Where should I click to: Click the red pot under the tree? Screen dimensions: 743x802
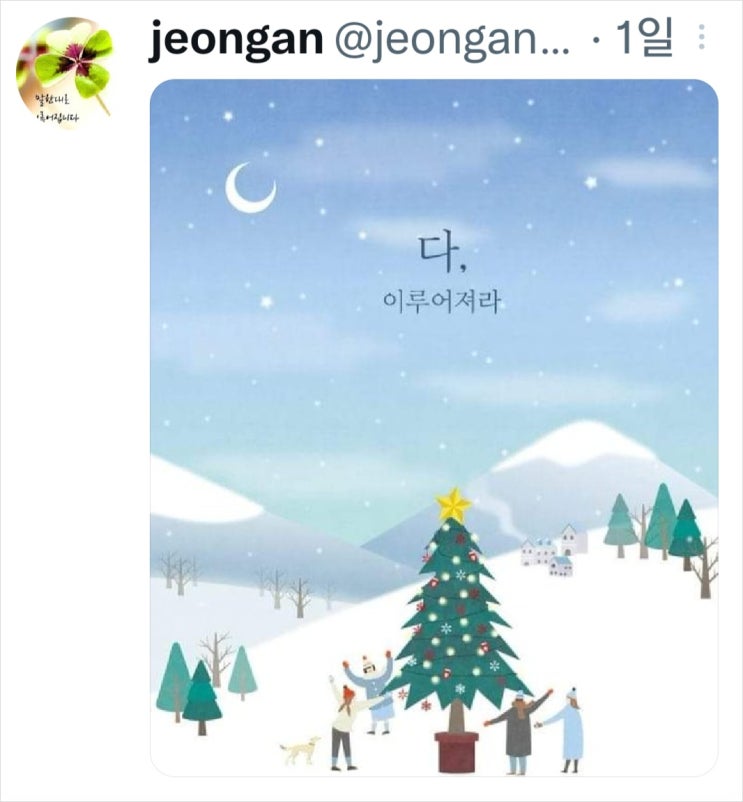pos(457,752)
